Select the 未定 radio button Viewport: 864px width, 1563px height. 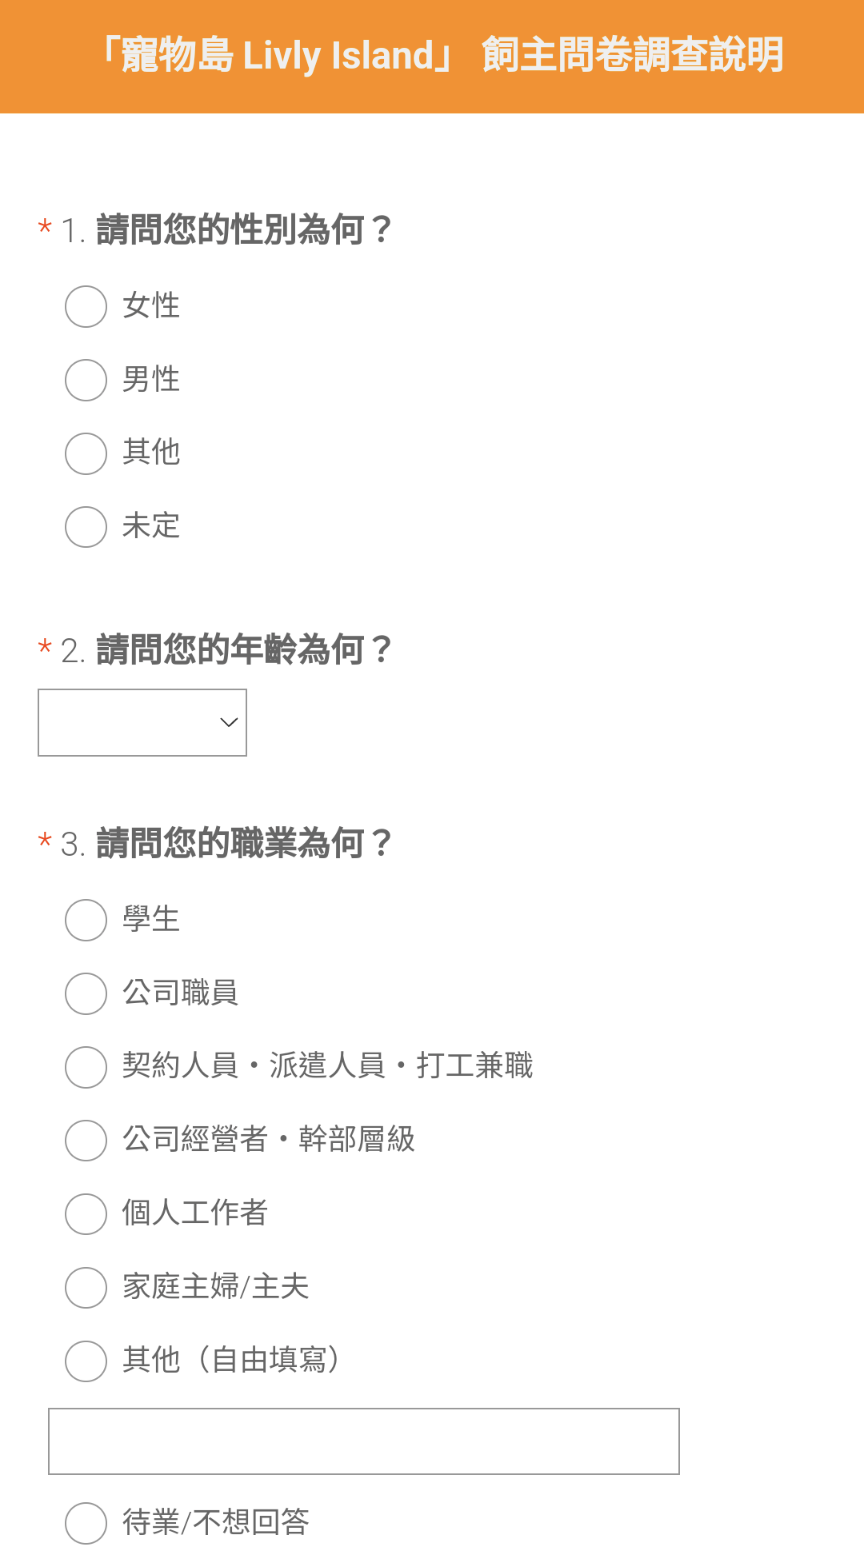pyautogui.click(x=86, y=527)
